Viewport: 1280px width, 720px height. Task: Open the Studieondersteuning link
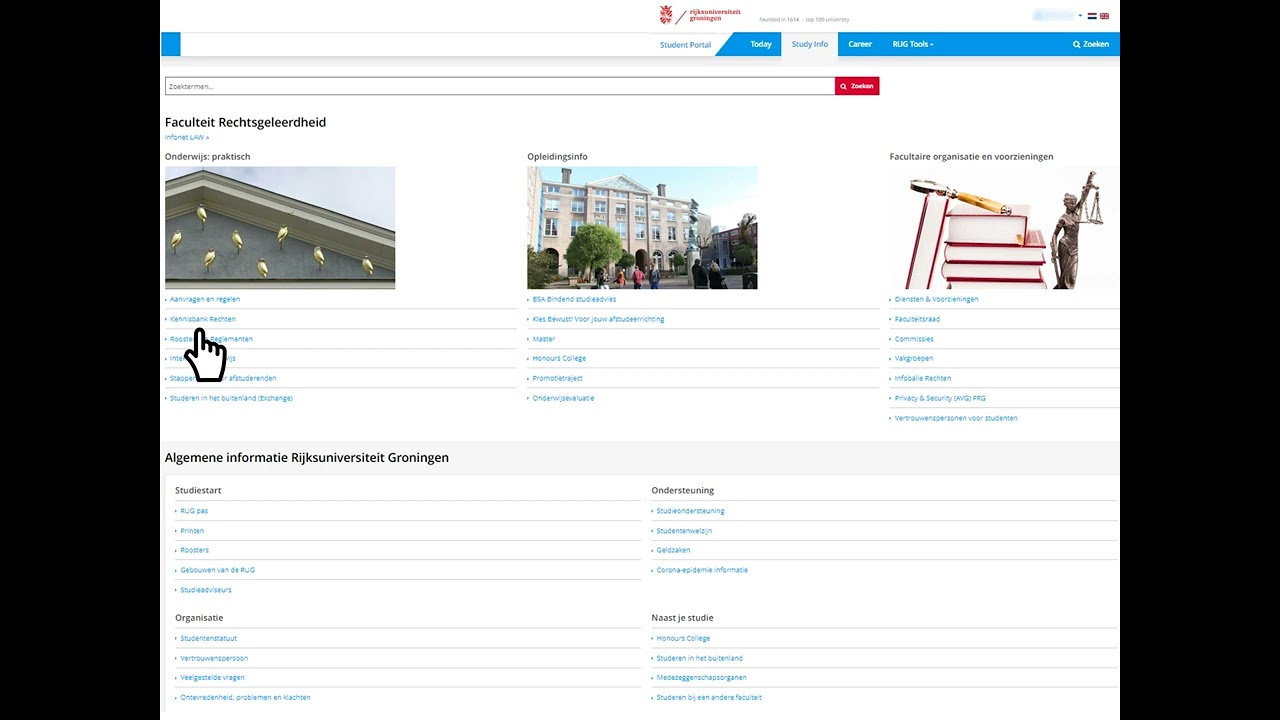pyautogui.click(x=690, y=511)
